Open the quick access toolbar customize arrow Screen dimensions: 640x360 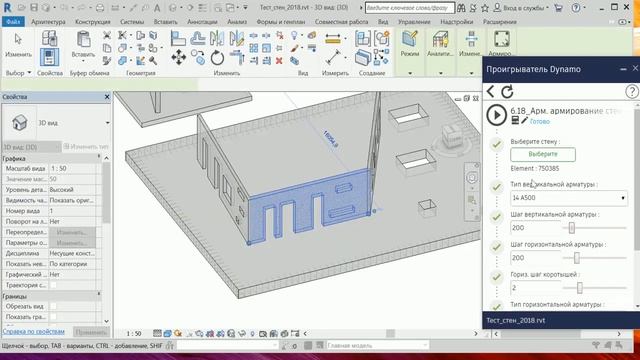(x=245, y=7)
